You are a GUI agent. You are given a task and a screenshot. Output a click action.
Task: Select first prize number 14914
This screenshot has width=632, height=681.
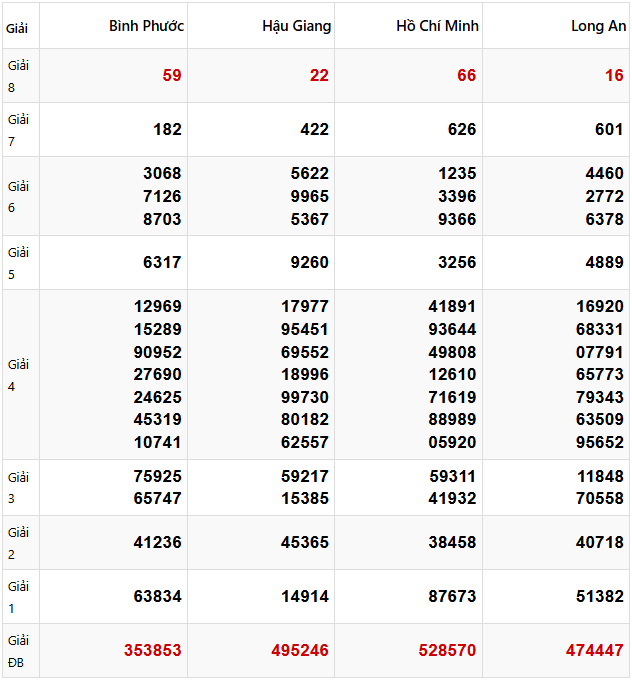click(305, 596)
